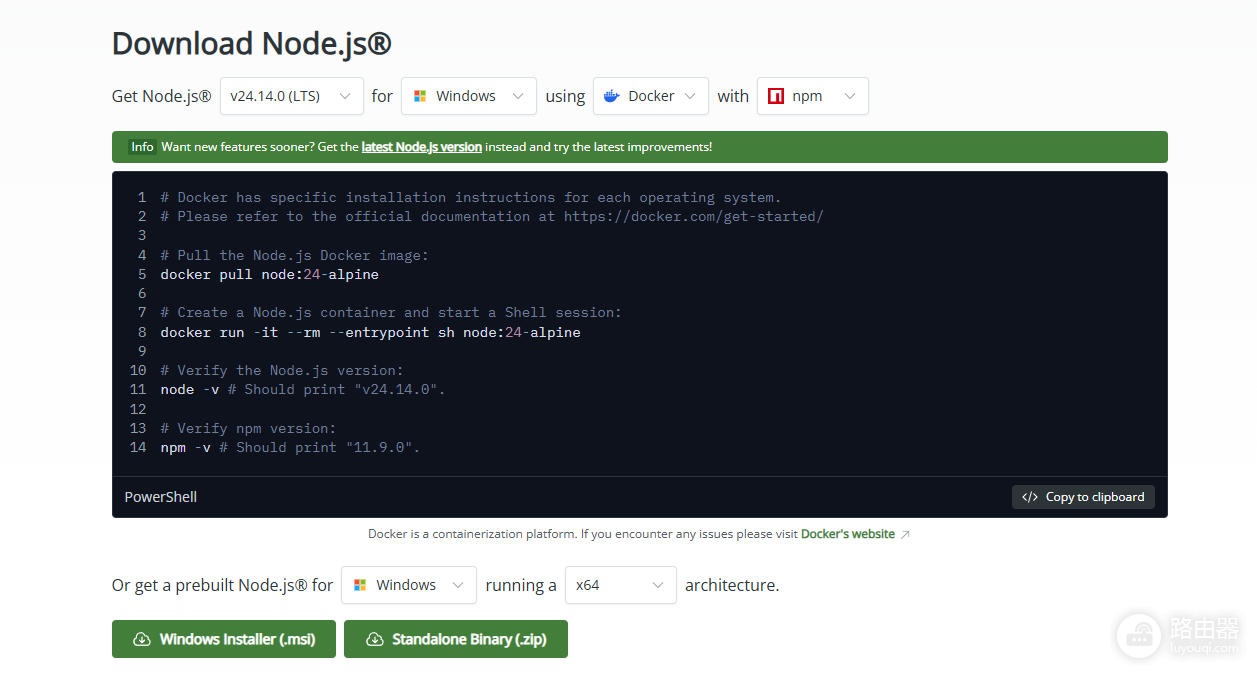Viewport: 1257px width, 676px height.
Task: Click the Windows logo icon in top dropdown
Action: (419, 96)
